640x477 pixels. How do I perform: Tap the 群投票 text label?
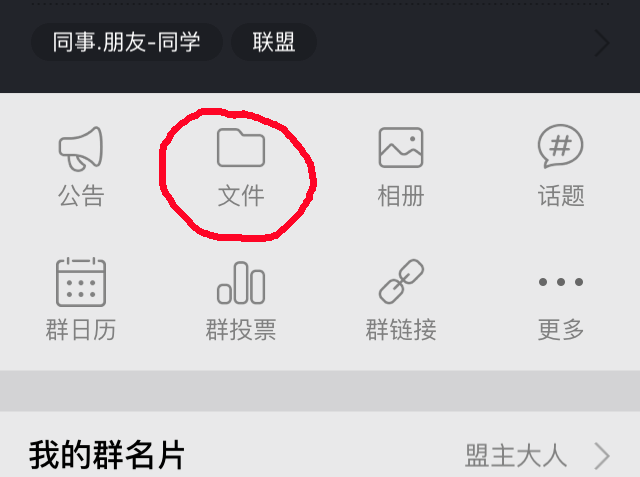point(241,330)
